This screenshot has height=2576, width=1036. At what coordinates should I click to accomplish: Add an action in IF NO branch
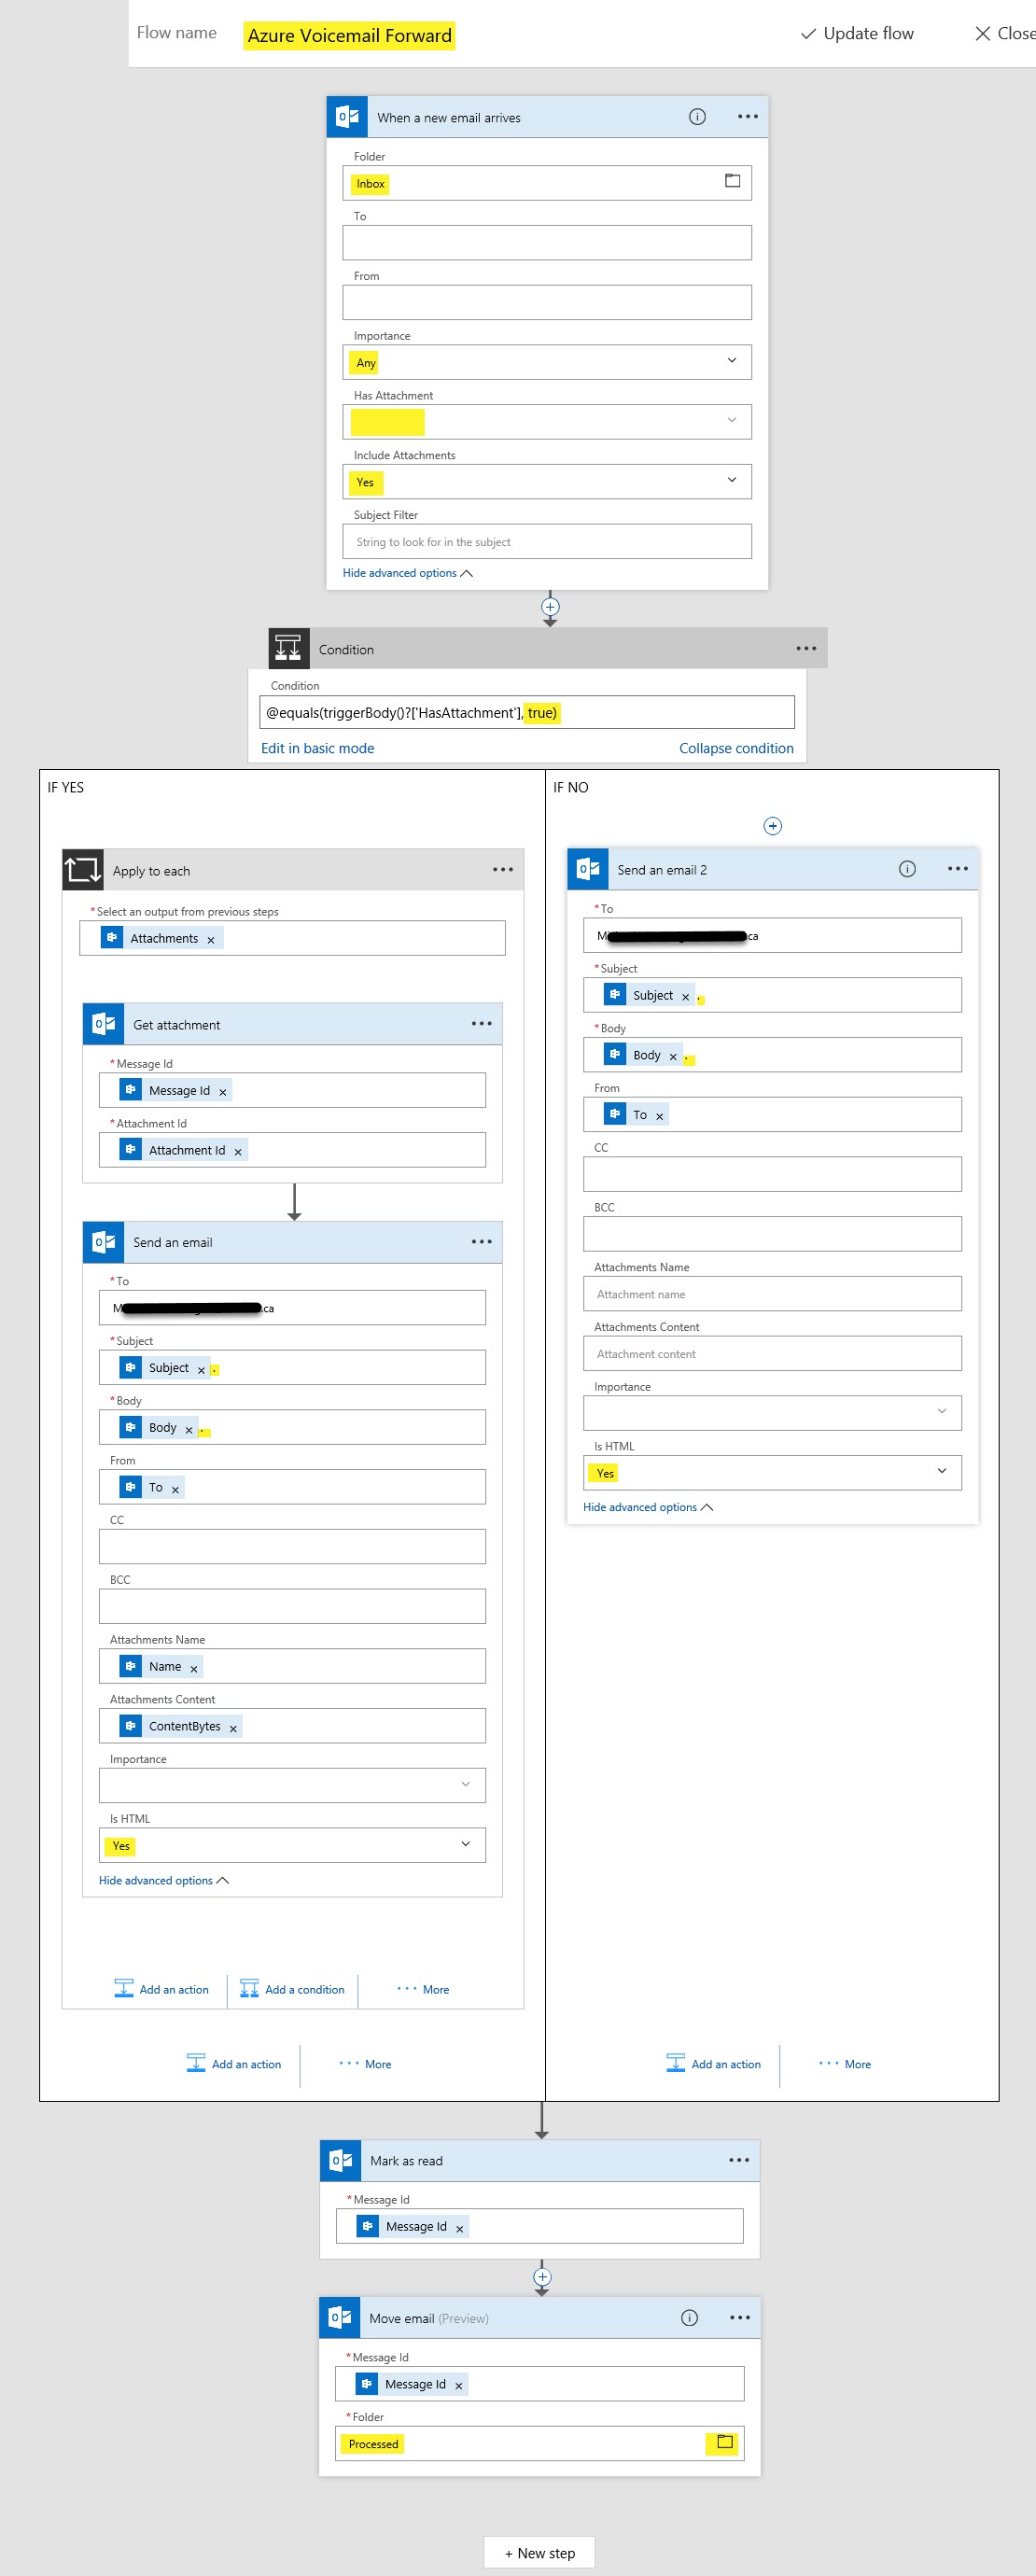714,2064
